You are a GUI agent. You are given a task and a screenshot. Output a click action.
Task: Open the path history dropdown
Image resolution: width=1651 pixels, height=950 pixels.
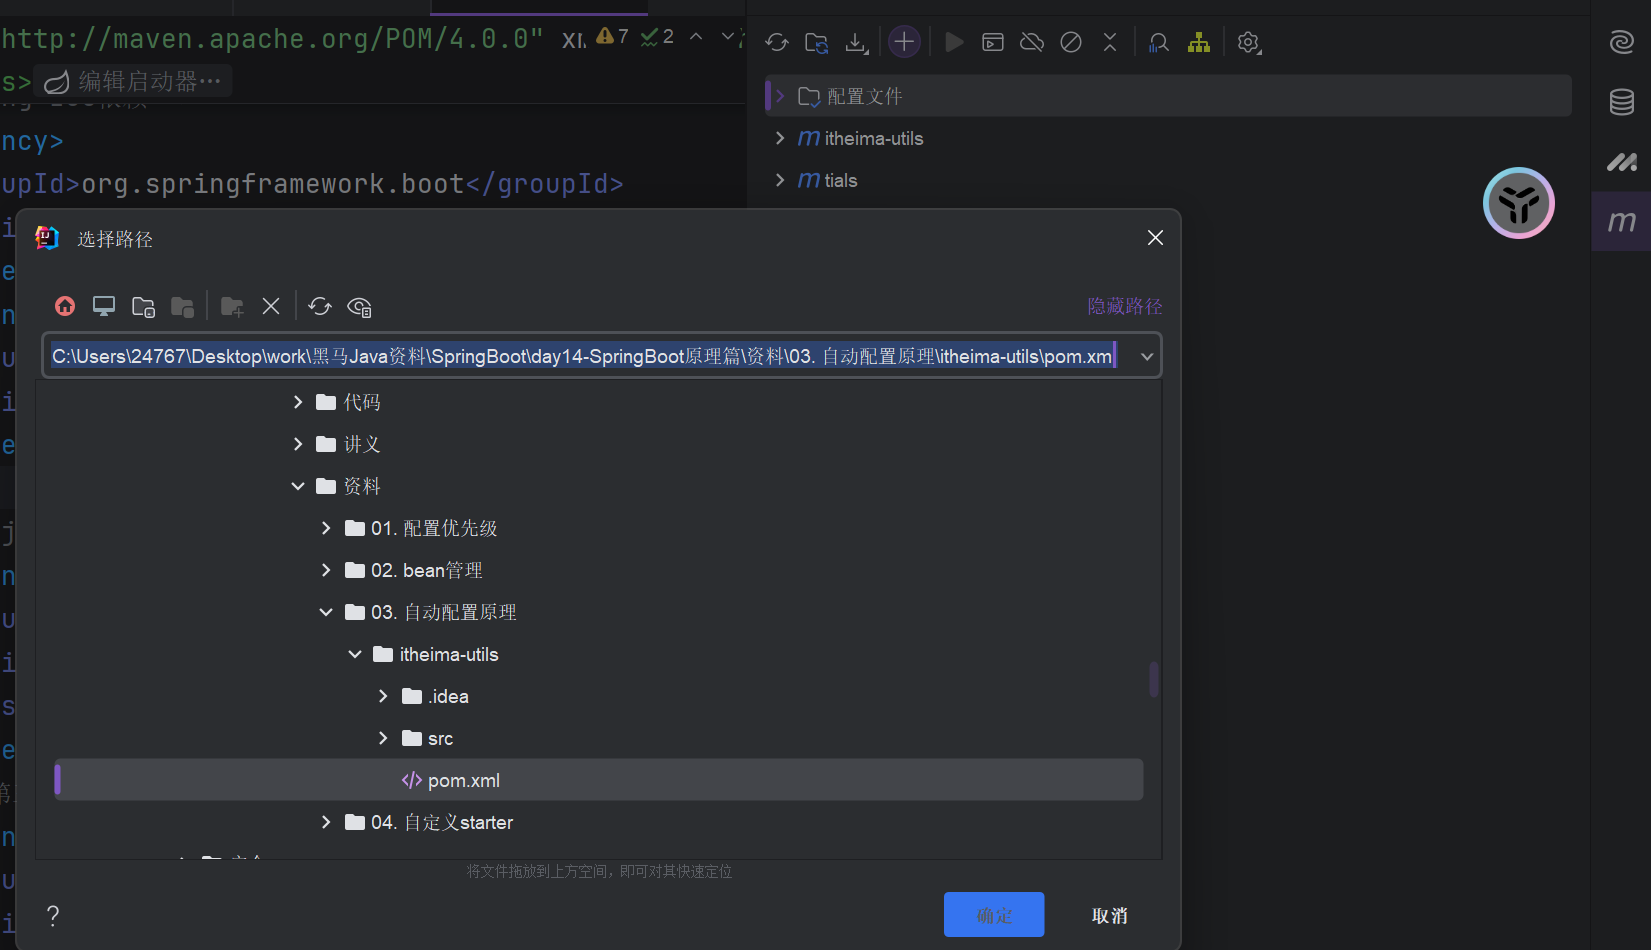coord(1146,357)
